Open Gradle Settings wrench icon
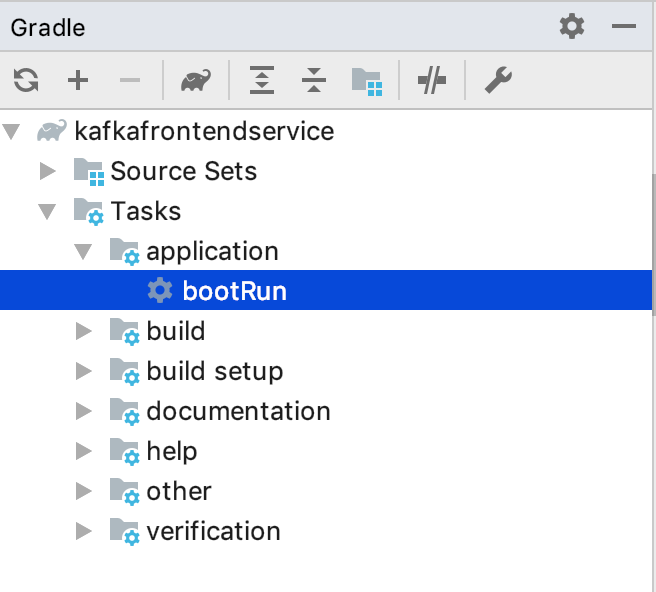 pyautogui.click(x=497, y=81)
